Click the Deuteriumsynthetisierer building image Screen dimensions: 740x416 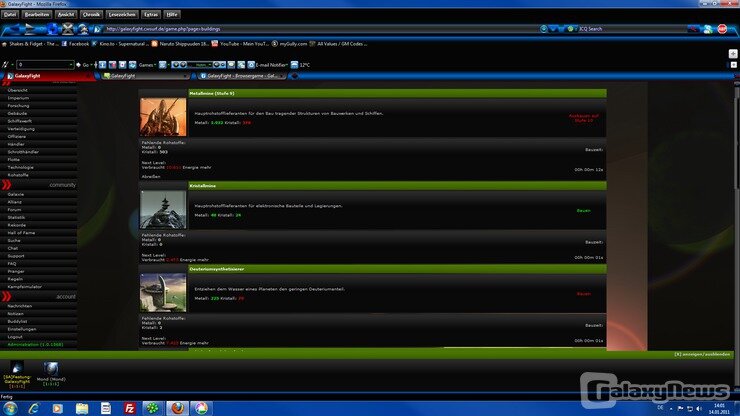pos(163,293)
